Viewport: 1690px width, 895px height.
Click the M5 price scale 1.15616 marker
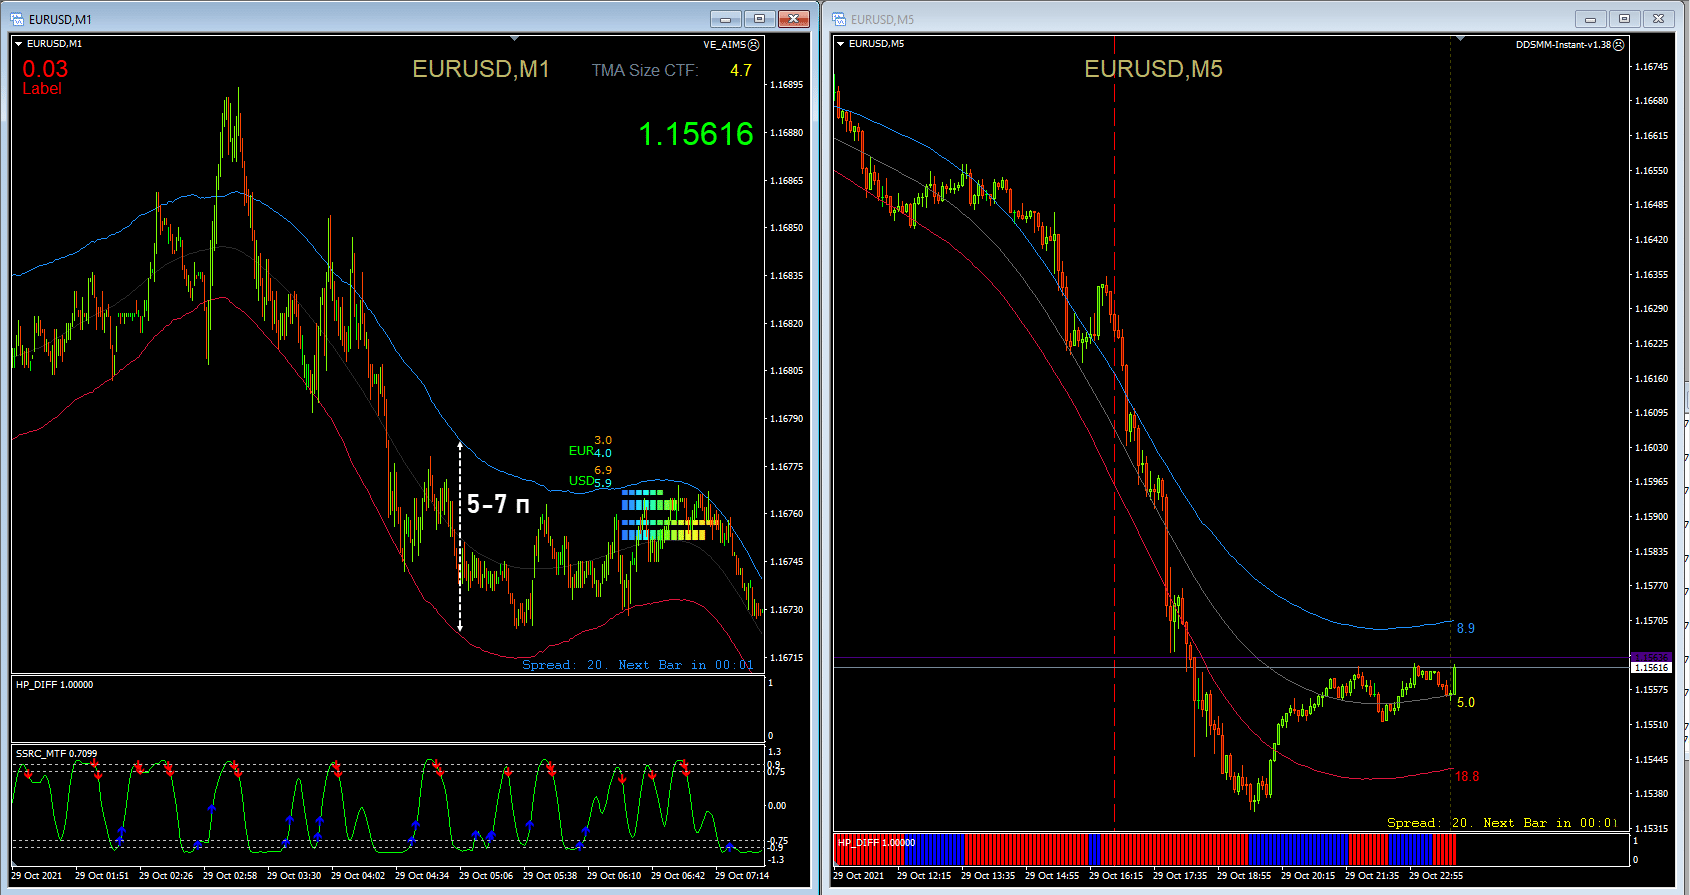[x=1650, y=667]
